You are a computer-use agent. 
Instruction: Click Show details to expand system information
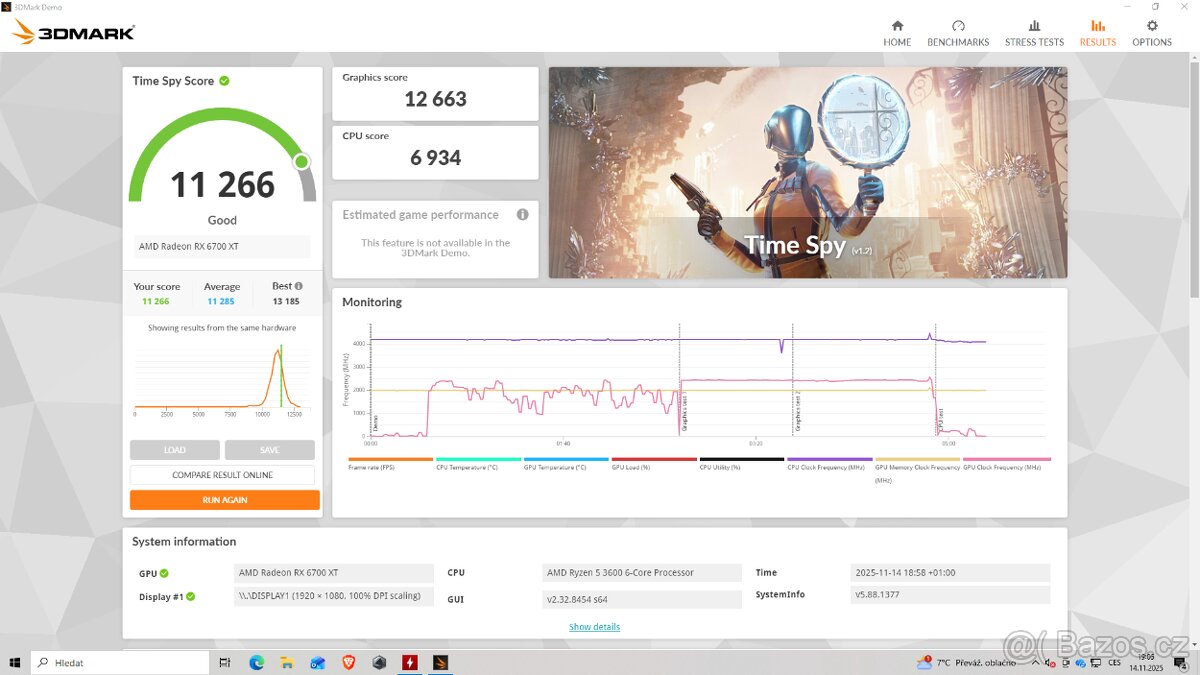coord(593,626)
